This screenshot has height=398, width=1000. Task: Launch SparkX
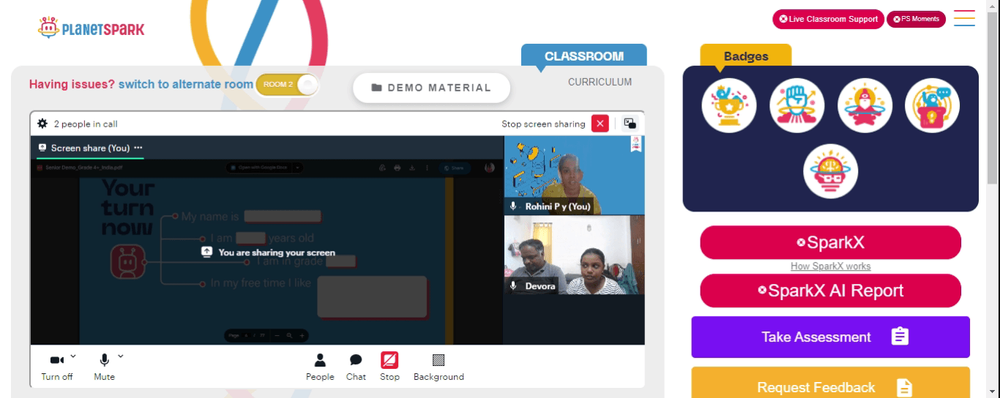[830, 242]
